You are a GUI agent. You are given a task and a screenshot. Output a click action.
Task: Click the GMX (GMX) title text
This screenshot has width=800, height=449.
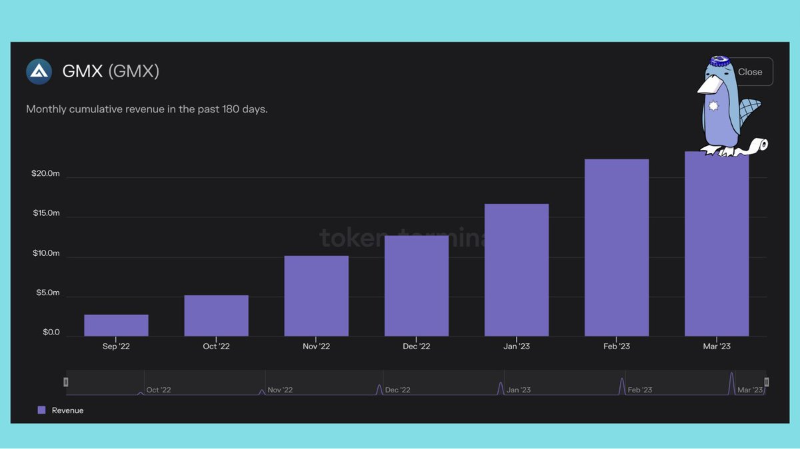pos(110,72)
